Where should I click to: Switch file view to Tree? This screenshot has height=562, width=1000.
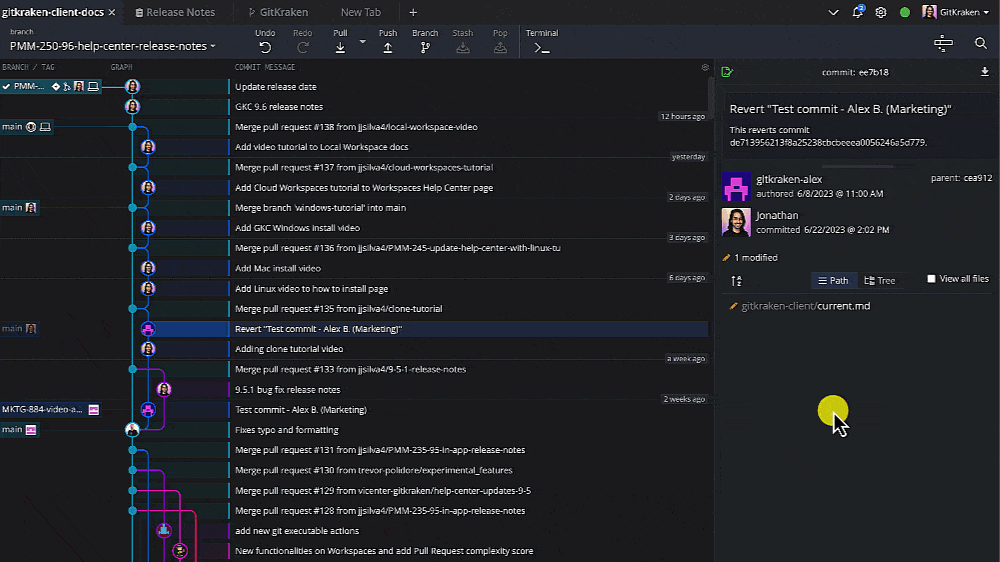pos(879,281)
